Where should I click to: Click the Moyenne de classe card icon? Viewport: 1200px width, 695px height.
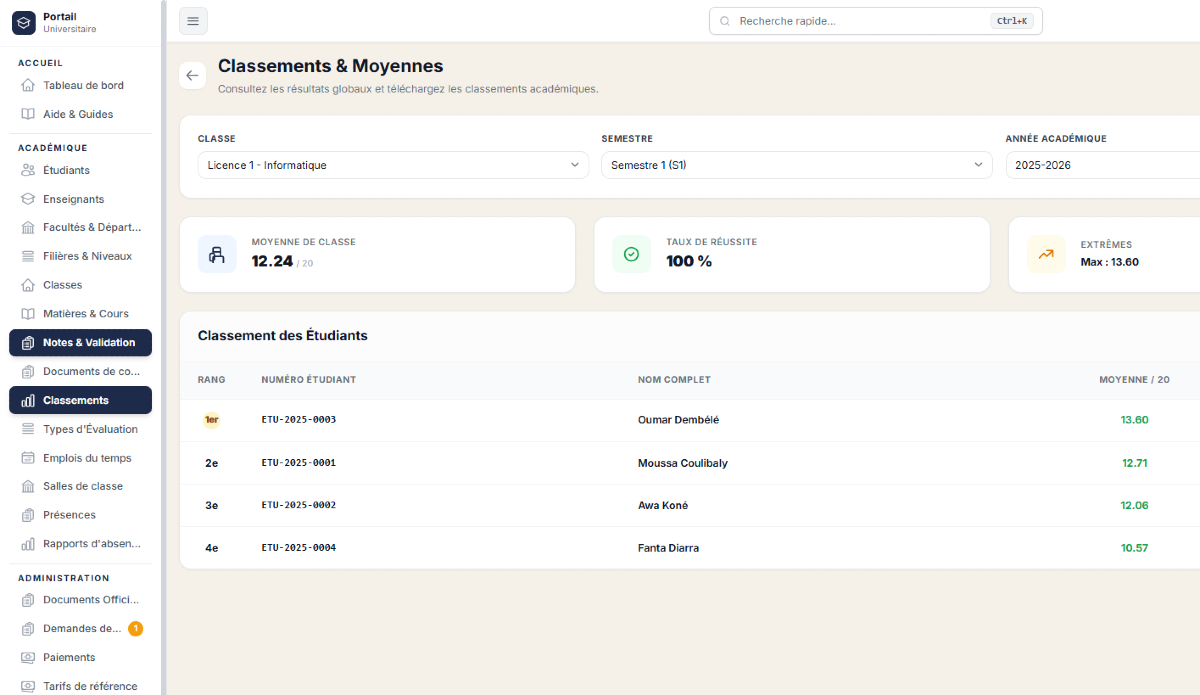[x=217, y=254]
